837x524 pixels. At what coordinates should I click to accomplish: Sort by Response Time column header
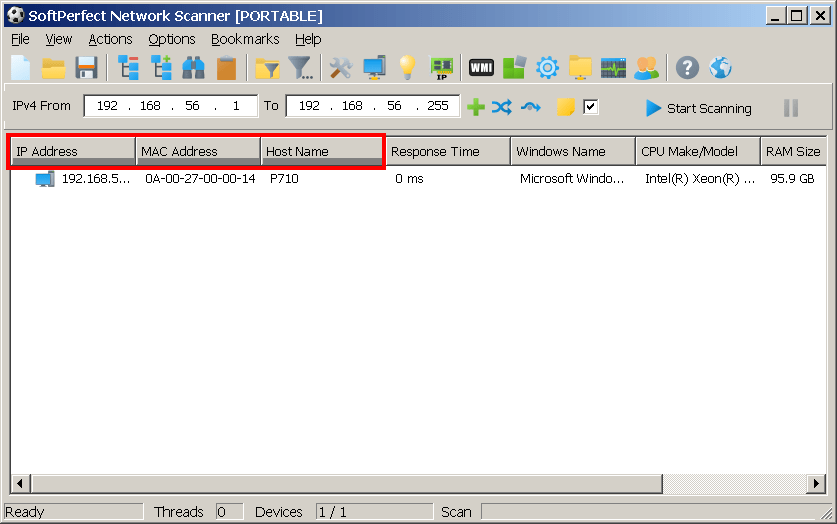448,152
